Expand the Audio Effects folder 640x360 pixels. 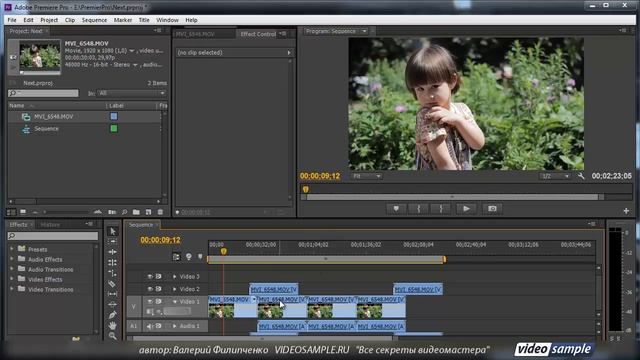pyautogui.click(x=12, y=259)
